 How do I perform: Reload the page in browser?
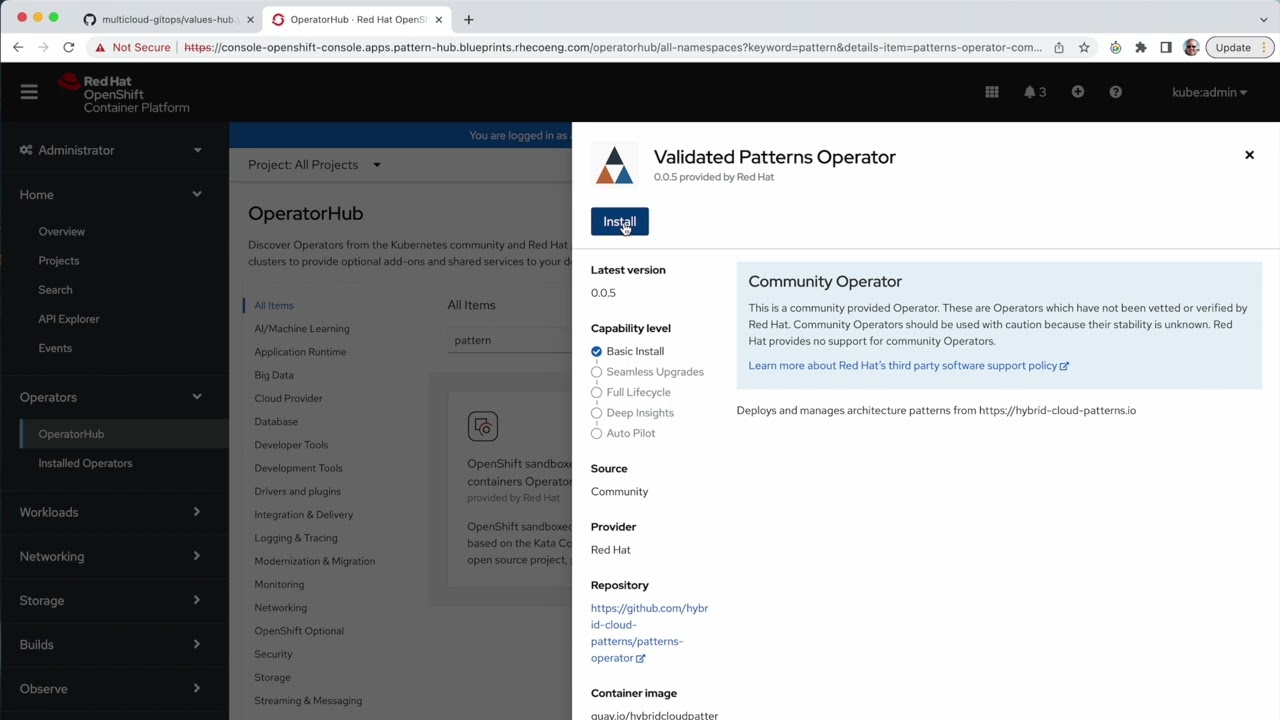tap(68, 47)
